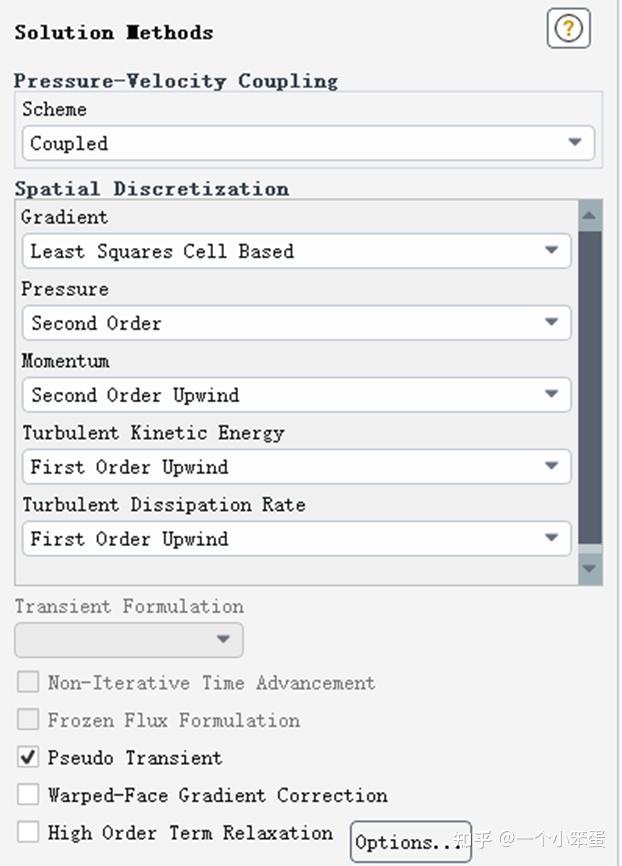
Task: Enable High Order Term Relaxation
Action: point(28,833)
